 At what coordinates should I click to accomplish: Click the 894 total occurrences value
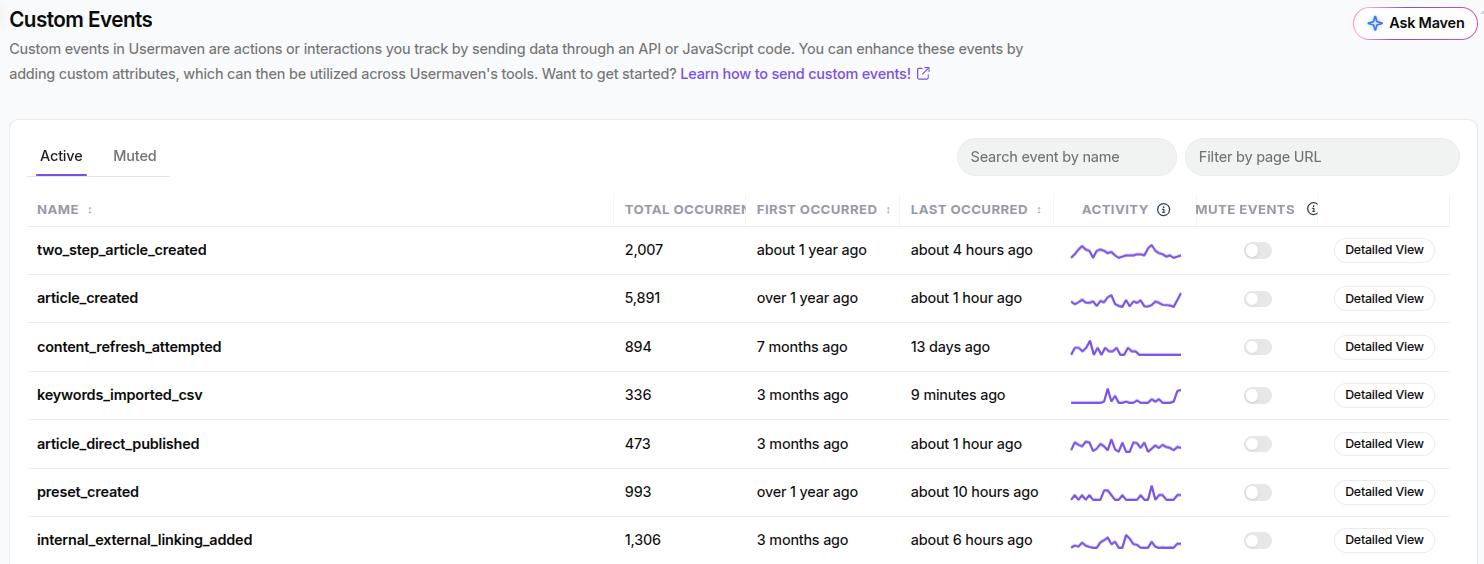tap(638, 347)
